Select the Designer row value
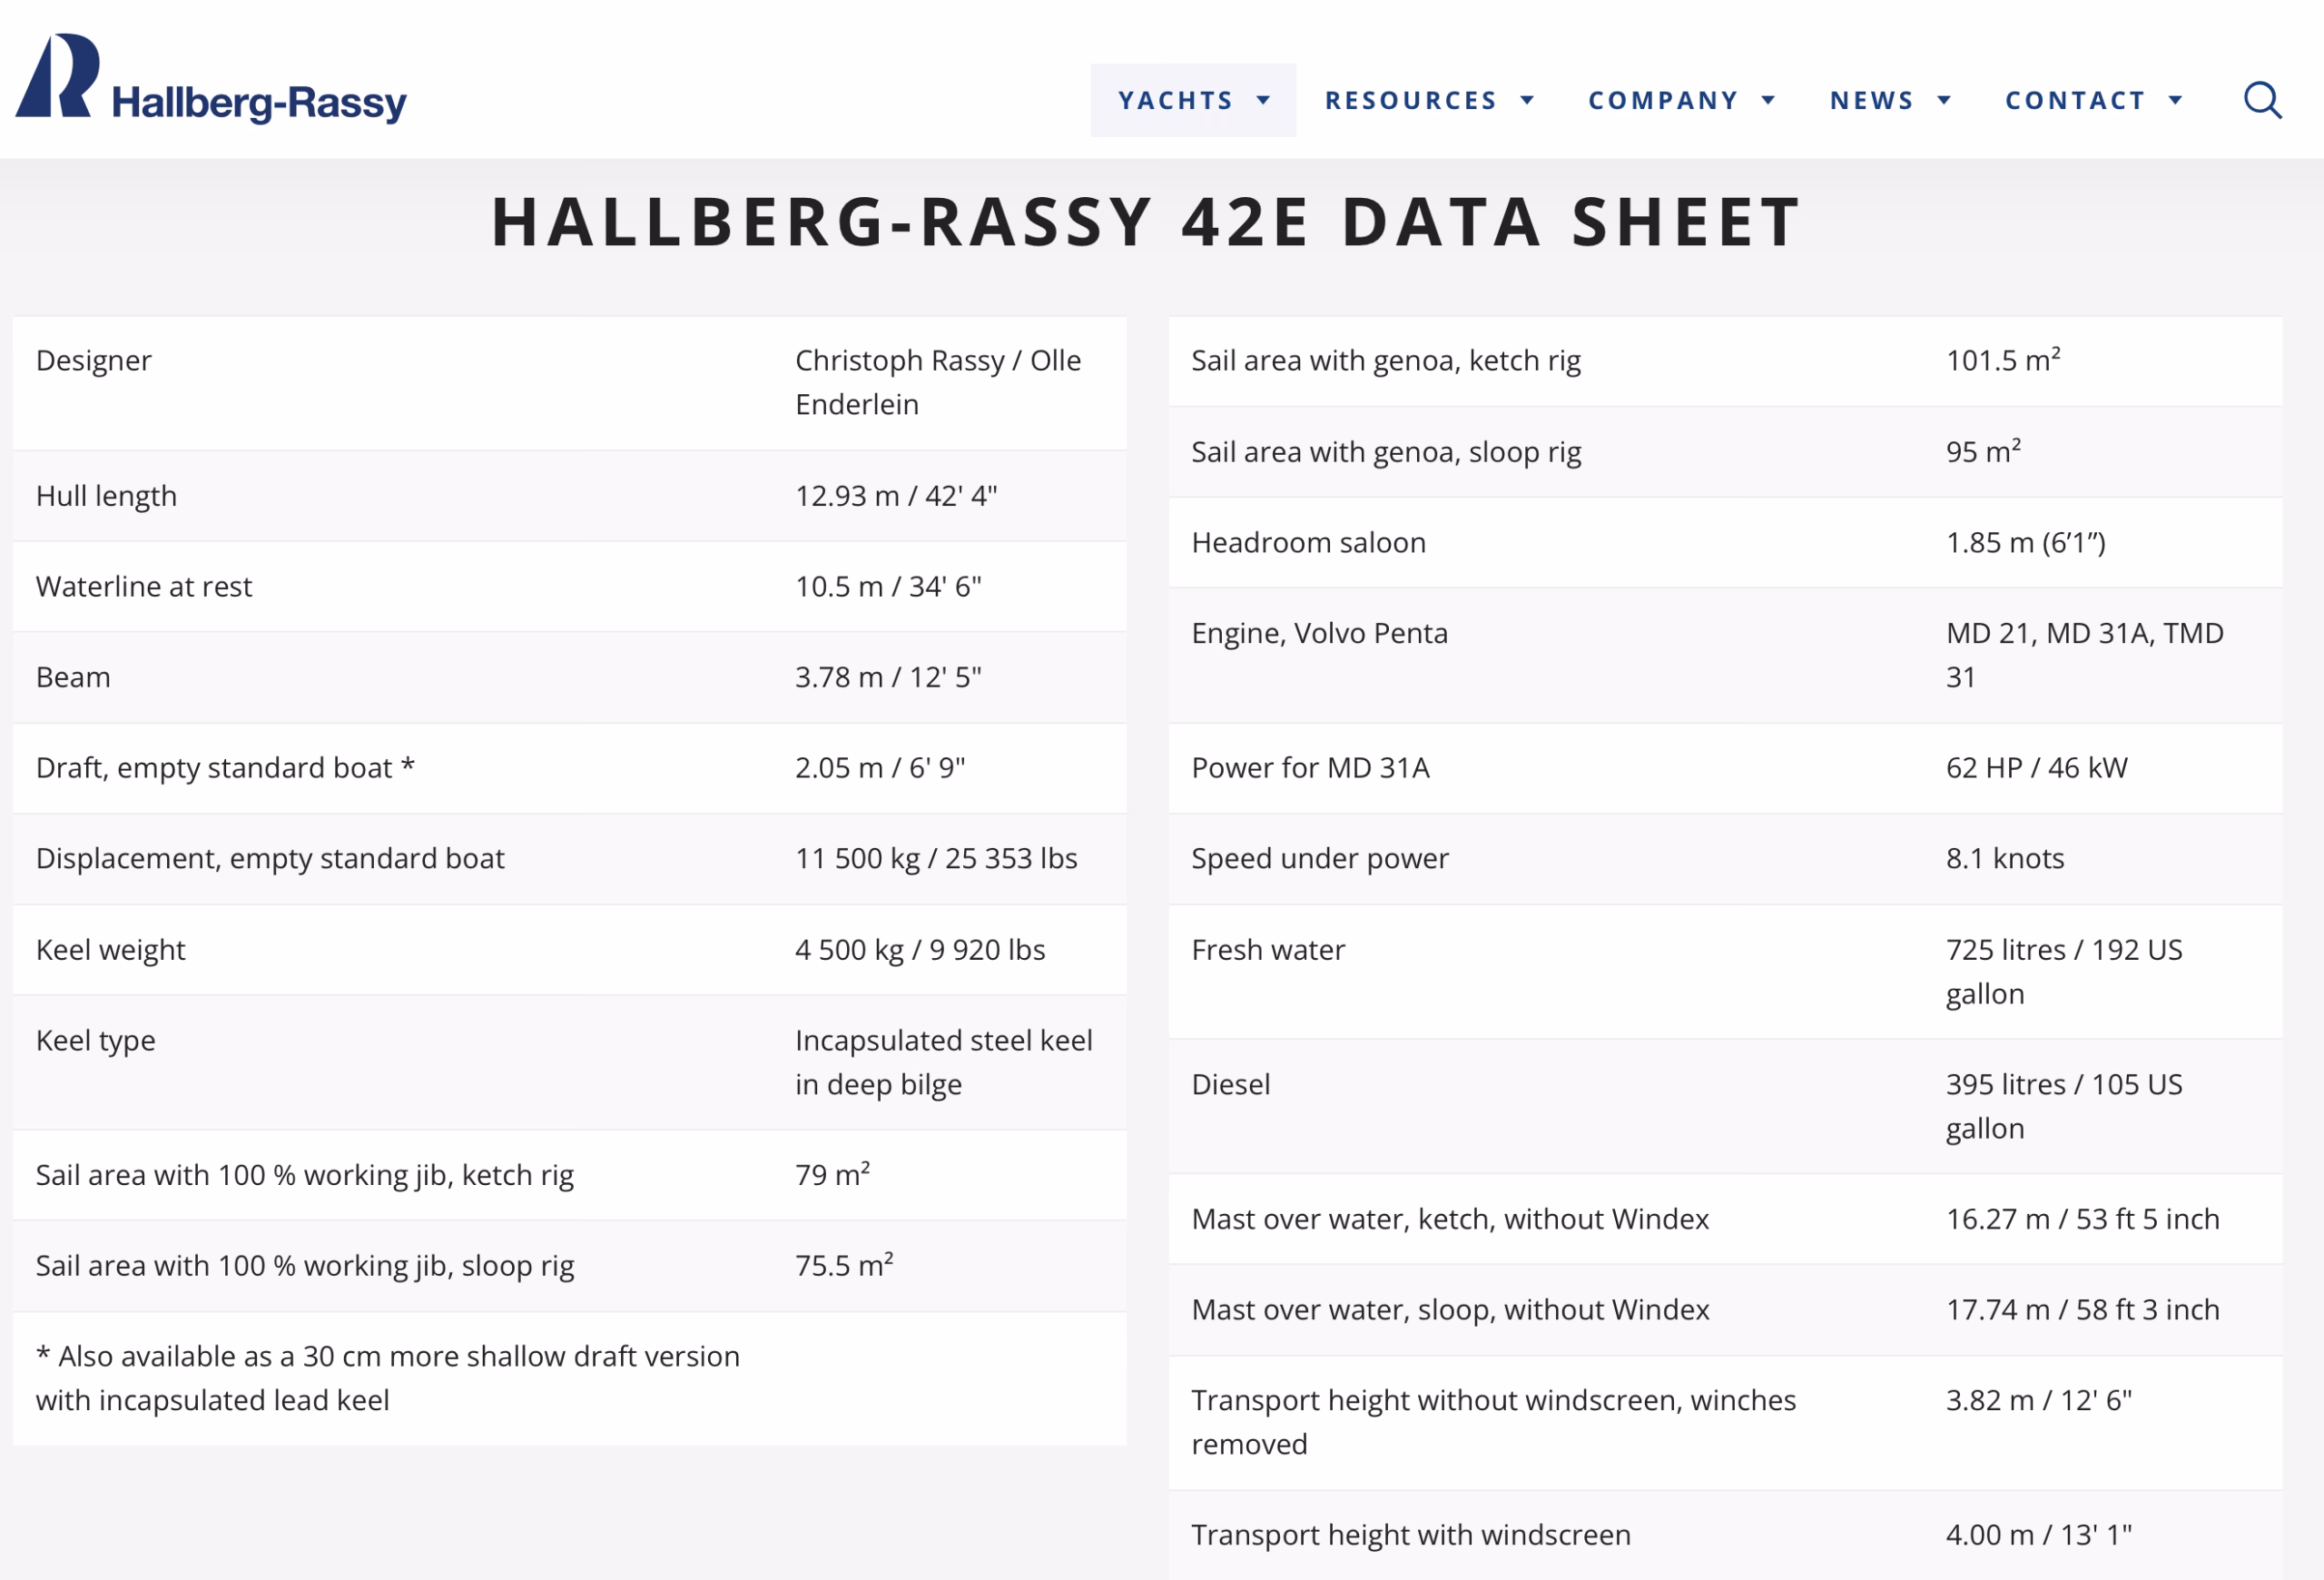Image resolution: width=2324 pixels, height=1580 pixels. point(938,382)
